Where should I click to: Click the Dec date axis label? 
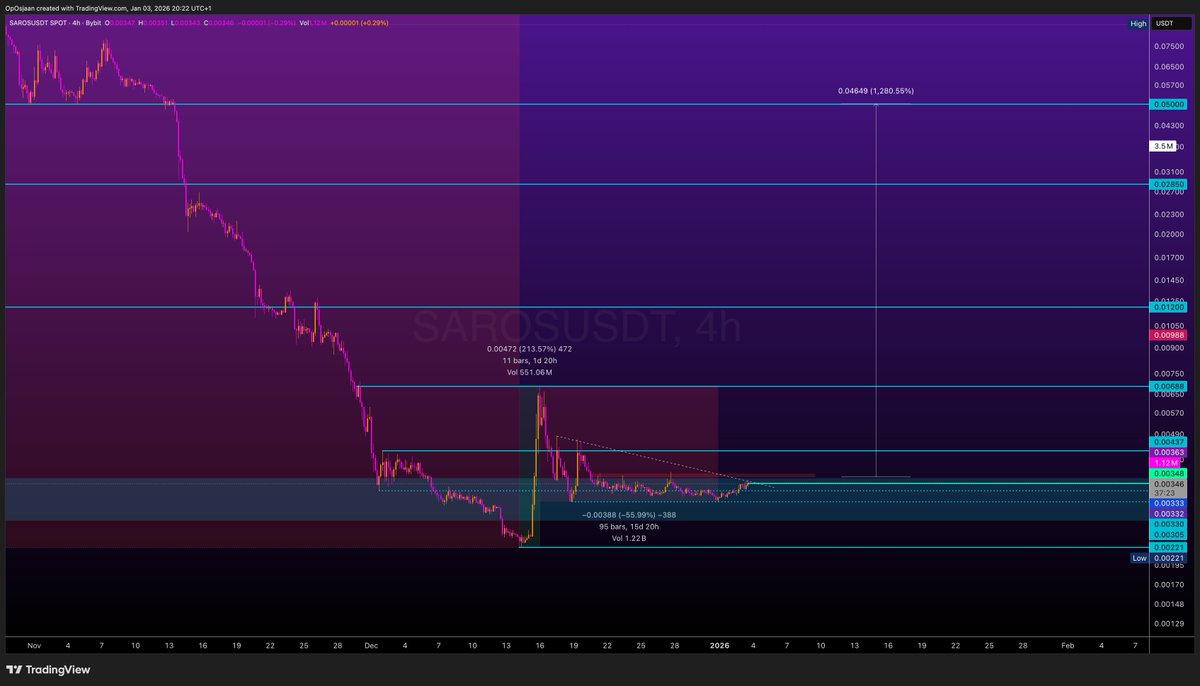pos(370,646)
